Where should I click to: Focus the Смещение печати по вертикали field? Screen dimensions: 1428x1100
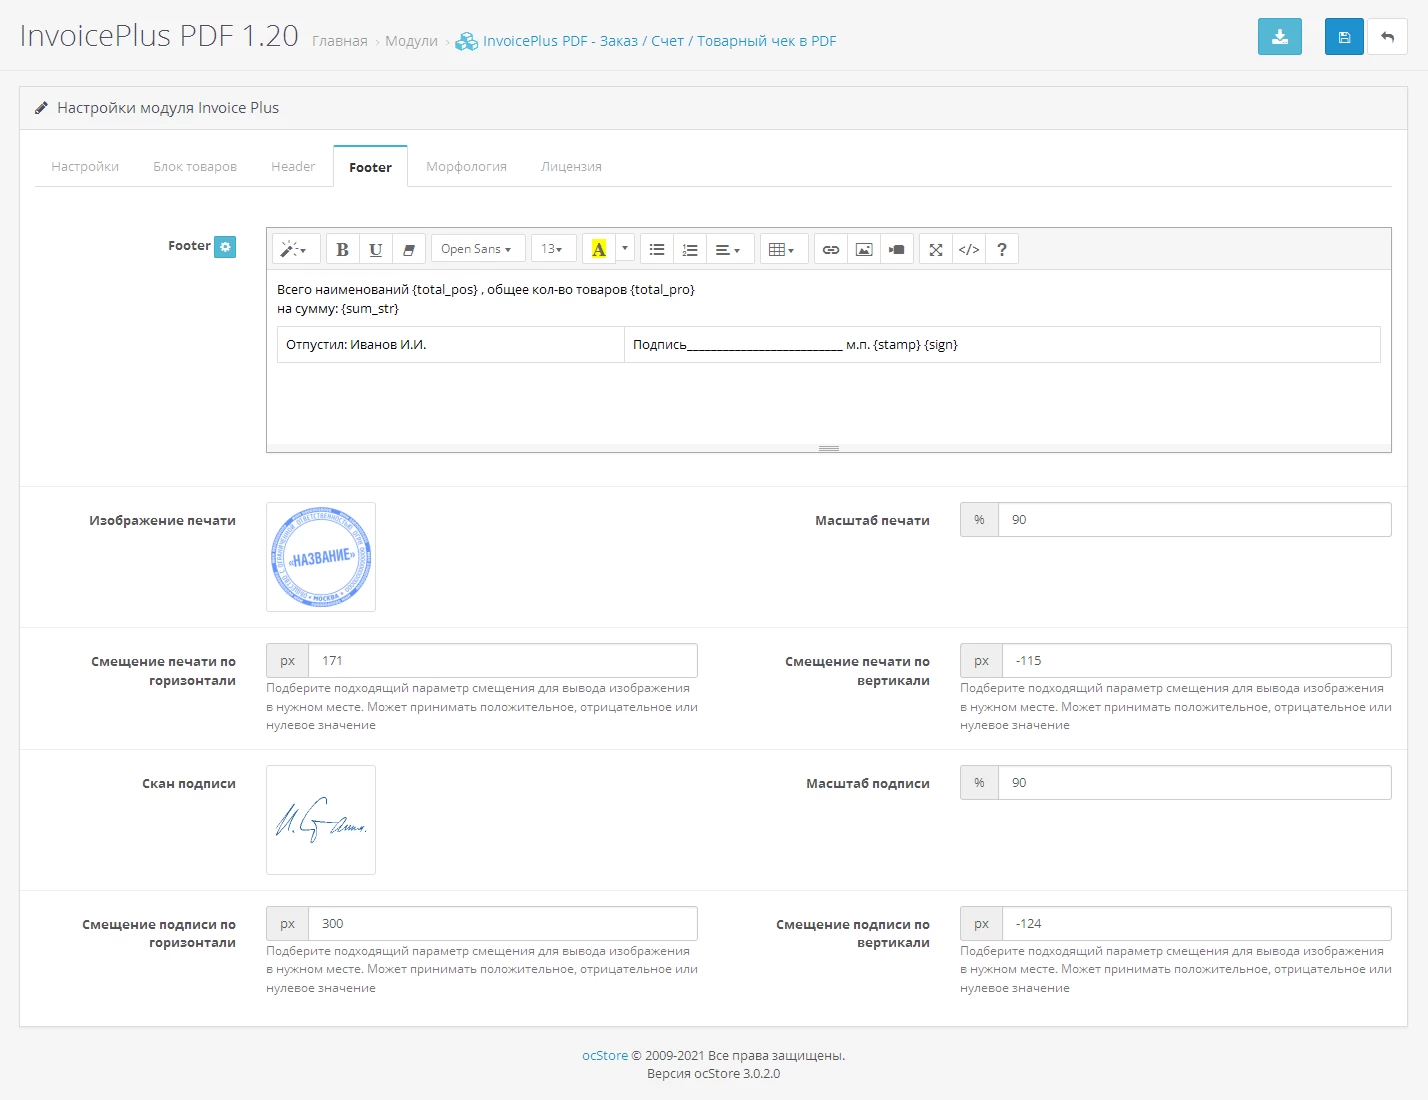point(1196,661)
